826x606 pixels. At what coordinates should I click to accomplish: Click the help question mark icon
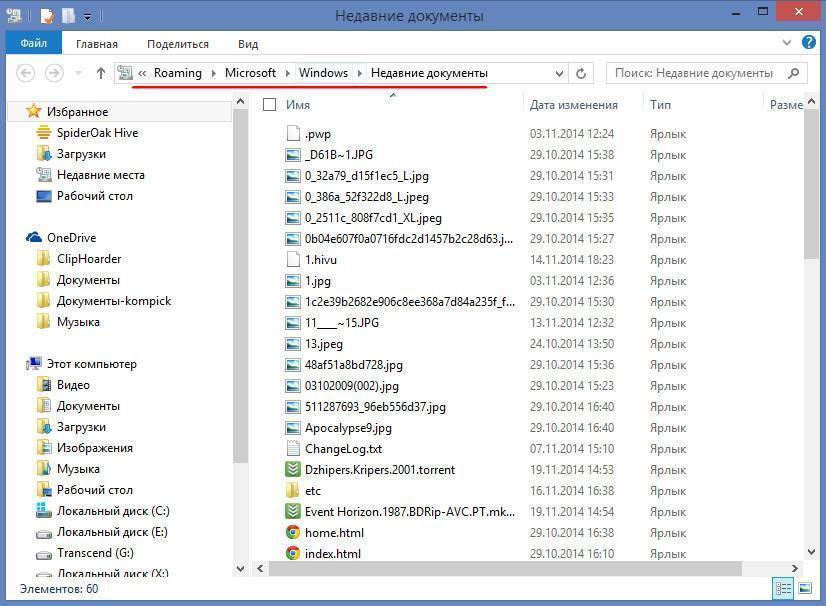808,43
